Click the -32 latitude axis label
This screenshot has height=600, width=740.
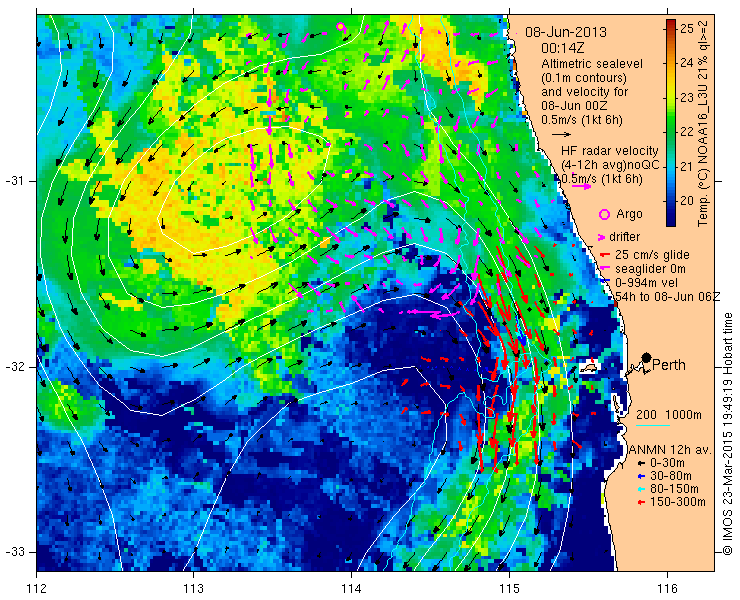[x=15, y=367]
